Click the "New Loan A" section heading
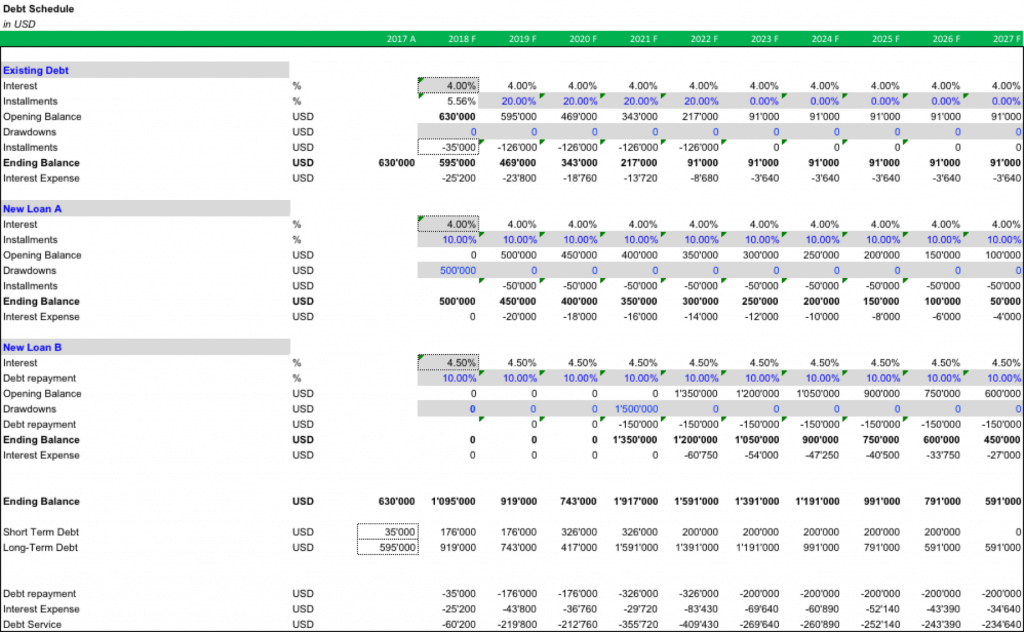 tap(32, 209)
